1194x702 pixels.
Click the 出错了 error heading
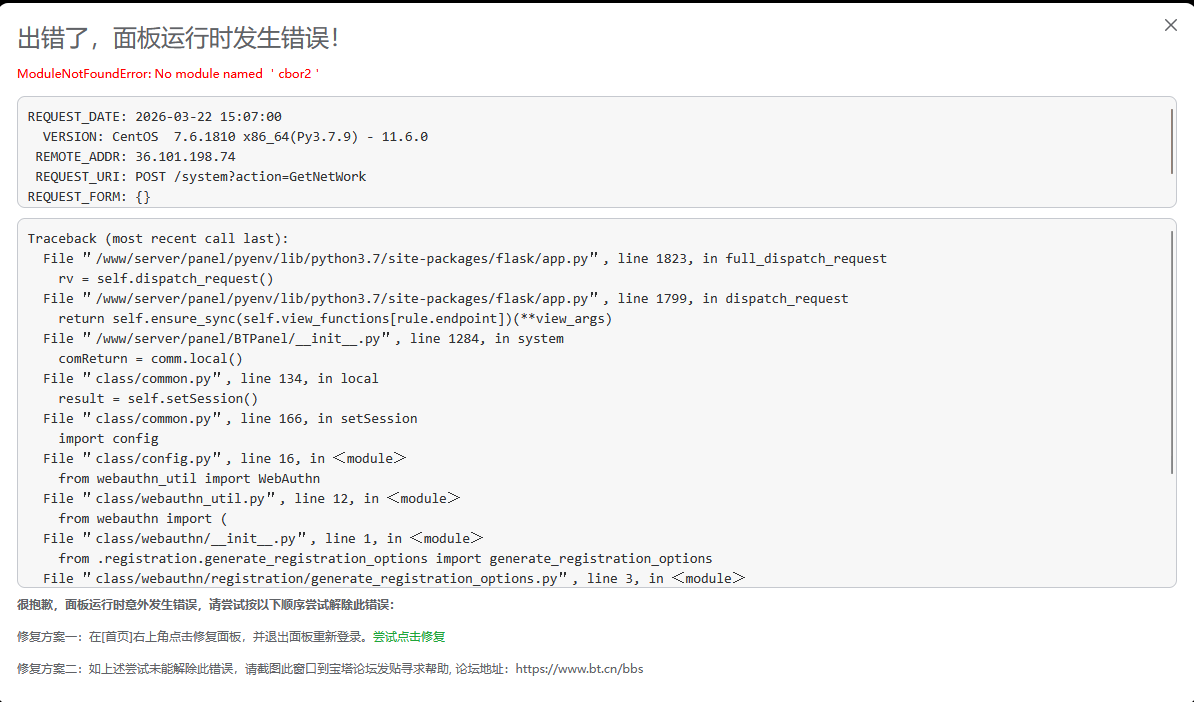click(x=179, y=39)
